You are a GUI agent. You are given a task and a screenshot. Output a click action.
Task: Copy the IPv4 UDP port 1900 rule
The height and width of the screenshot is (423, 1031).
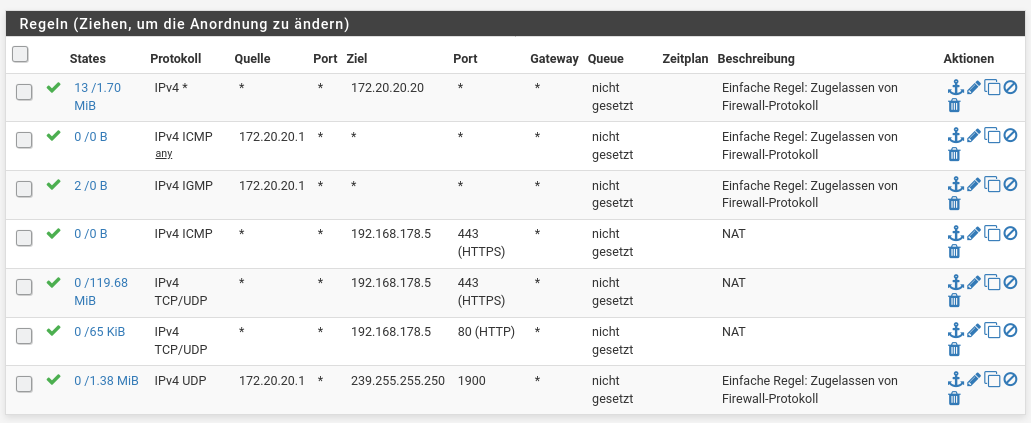[992, 380]
